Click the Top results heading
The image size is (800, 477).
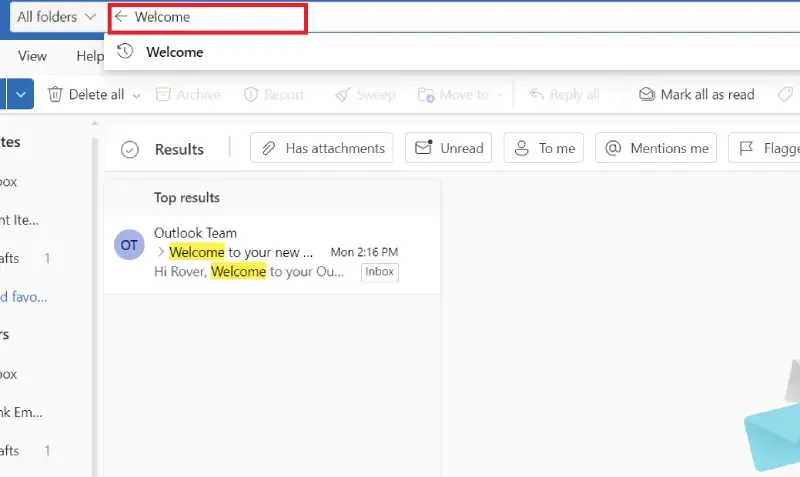(187, 198)
